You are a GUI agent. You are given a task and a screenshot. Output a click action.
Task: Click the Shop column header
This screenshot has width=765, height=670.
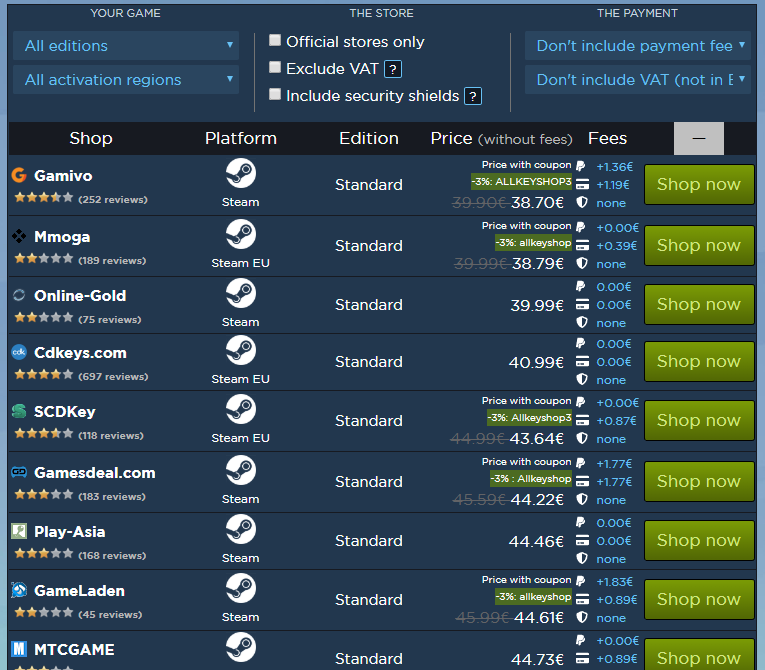tap(91, 139)
